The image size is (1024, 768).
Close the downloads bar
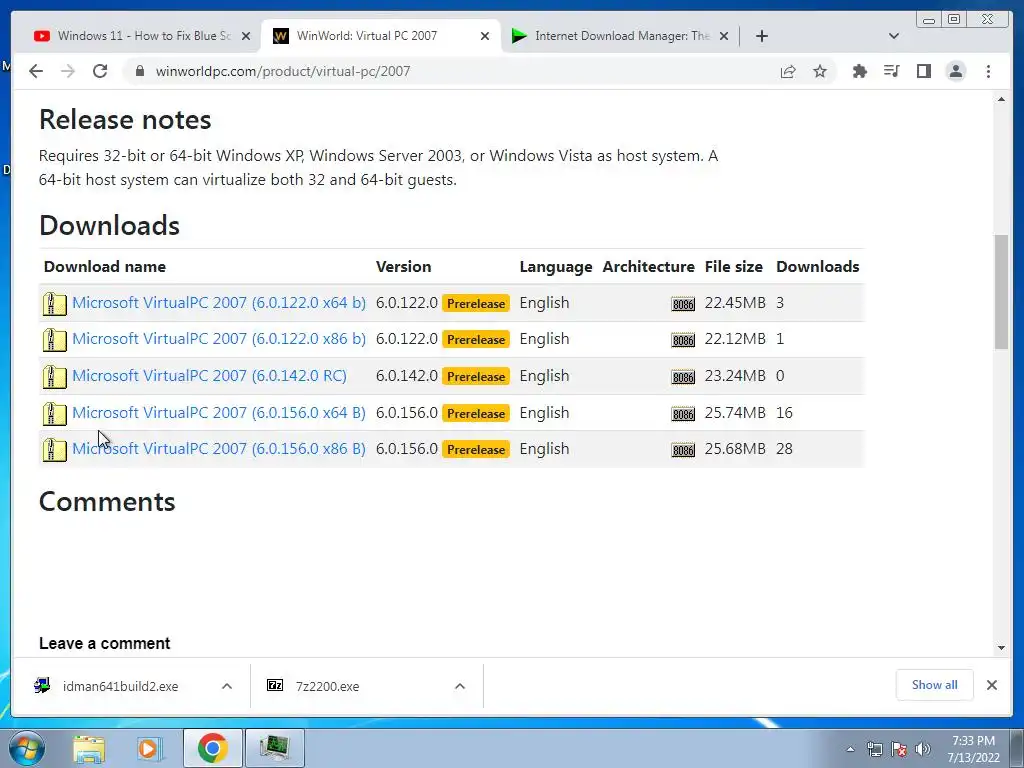tap(992, 685)
